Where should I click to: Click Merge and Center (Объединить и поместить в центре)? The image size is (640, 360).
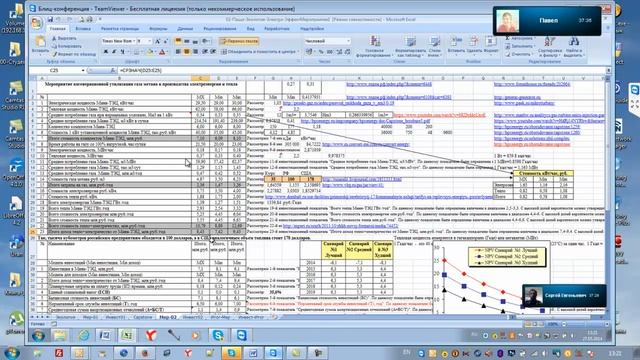click(x=258, y=52)
